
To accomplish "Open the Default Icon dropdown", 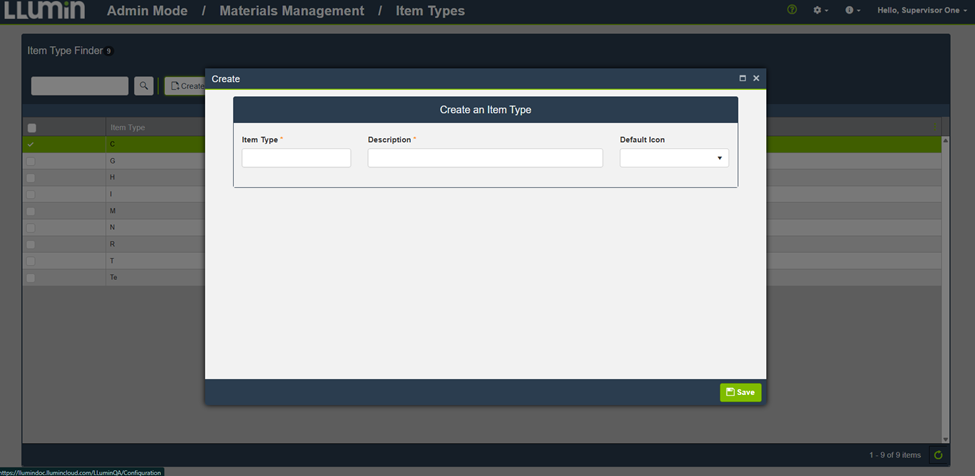I will point(674,158).
